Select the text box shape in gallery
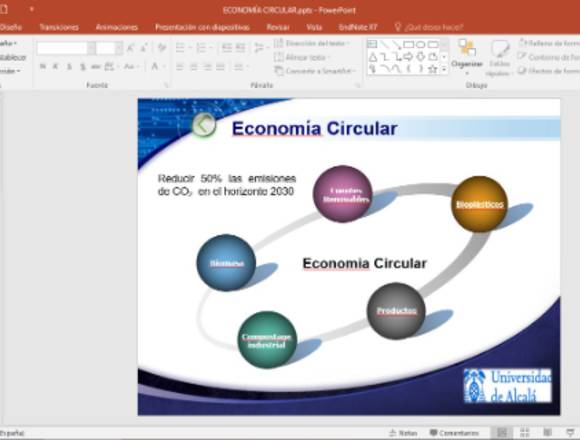This screenshot has width=580, height=440. tap(372, 45)
